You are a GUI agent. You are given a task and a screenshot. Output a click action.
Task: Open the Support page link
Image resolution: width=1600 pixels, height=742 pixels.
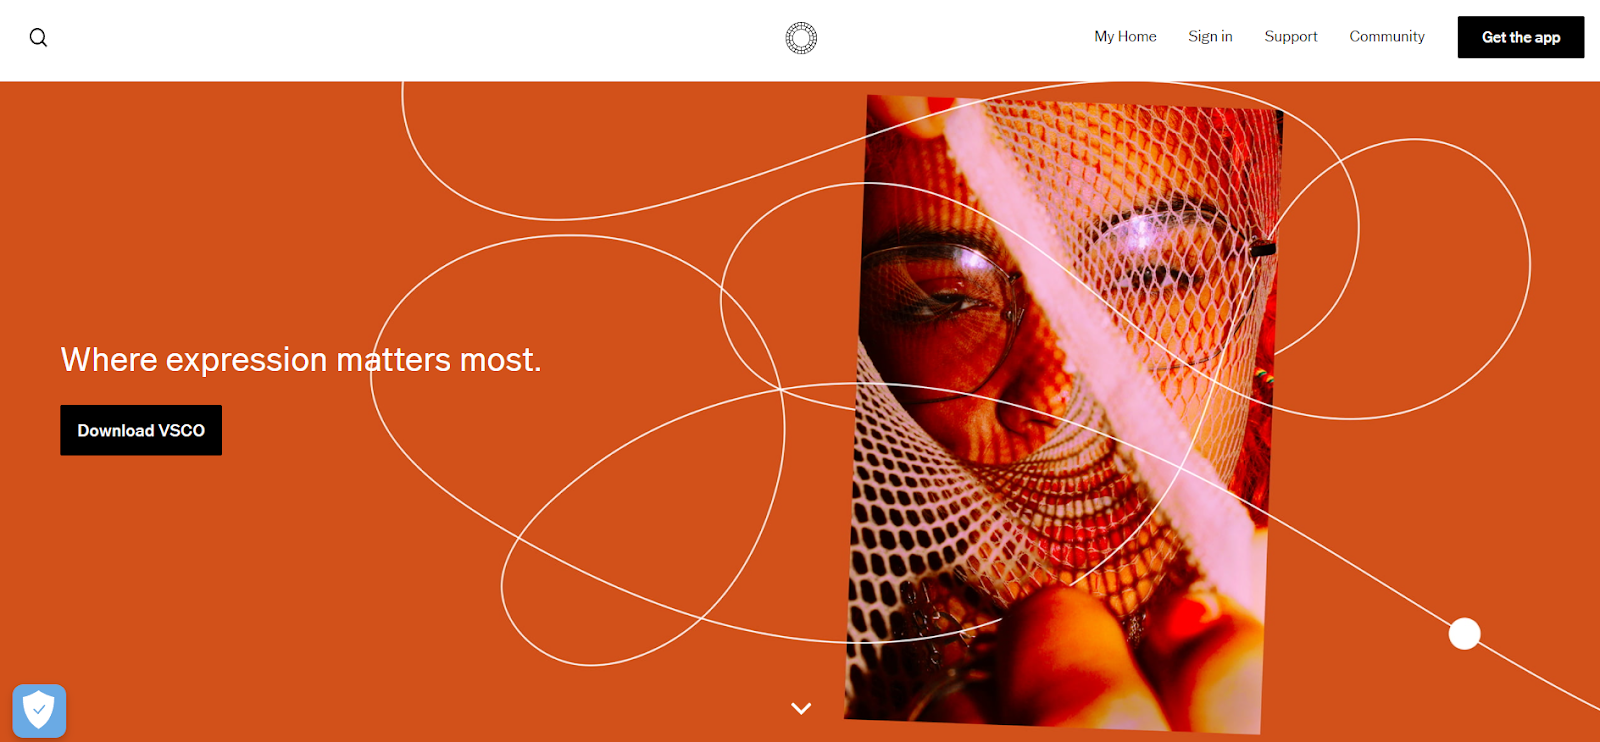1291,37
